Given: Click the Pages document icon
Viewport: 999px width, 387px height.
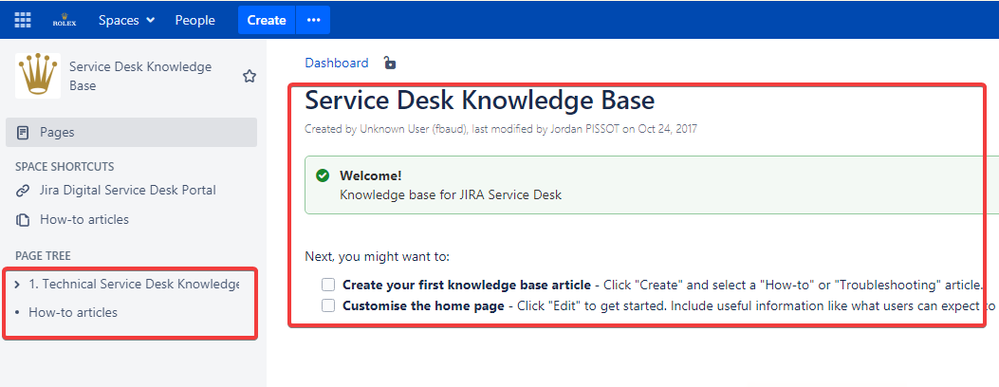Looking at the screenshot, I should point(23,133).
